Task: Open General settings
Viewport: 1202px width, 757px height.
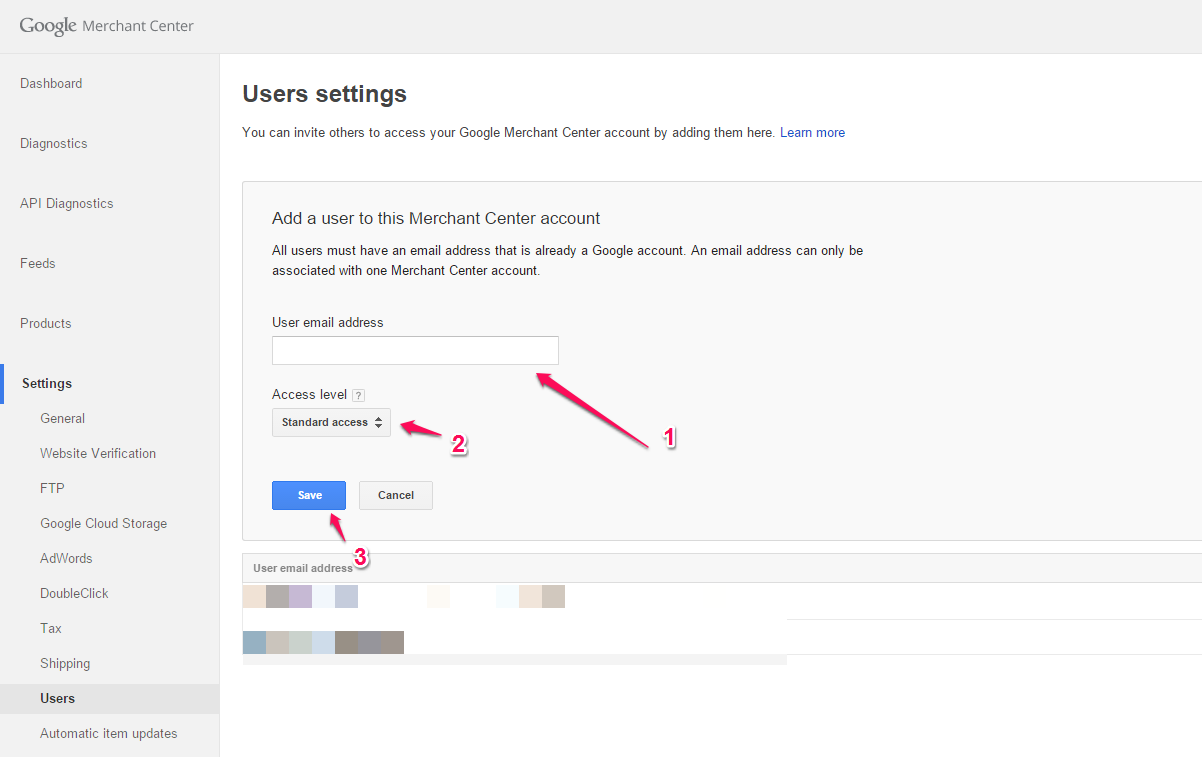Action: (63, 418)
